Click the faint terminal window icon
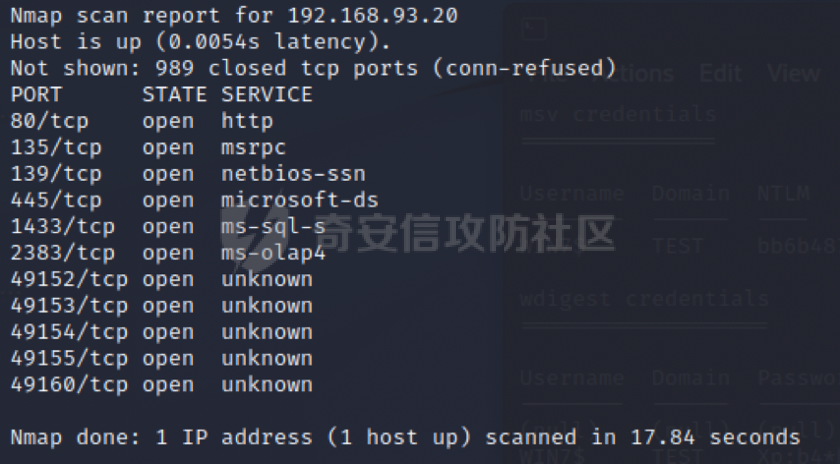The height and width of the screenshot is (464, 840). (535, 30)
